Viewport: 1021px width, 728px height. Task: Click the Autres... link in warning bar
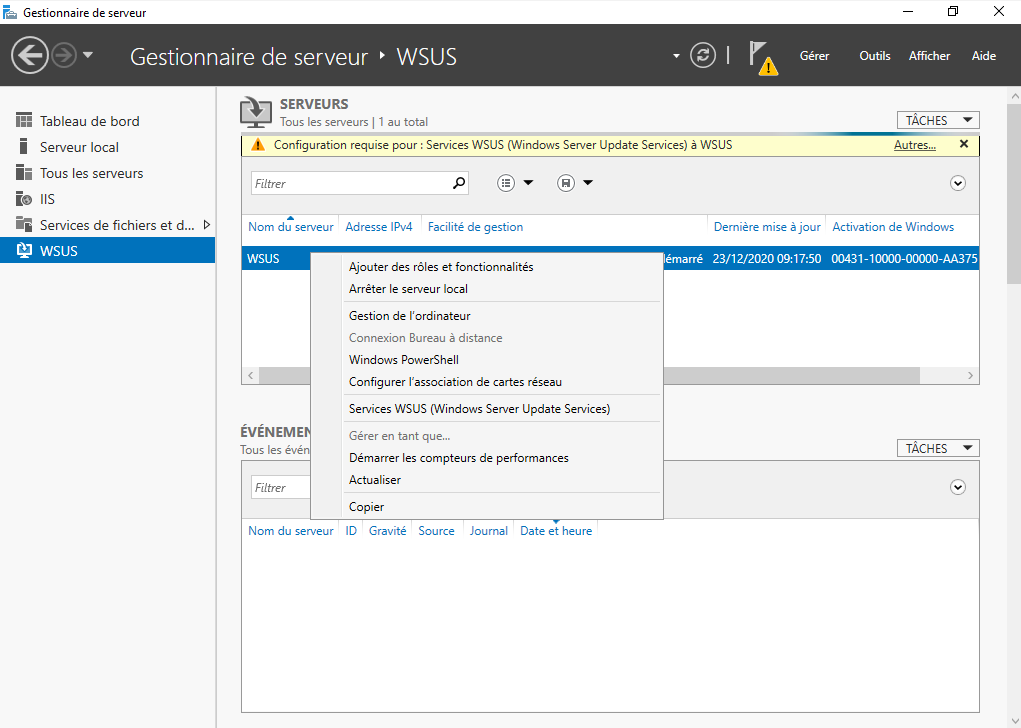[914, 145]
